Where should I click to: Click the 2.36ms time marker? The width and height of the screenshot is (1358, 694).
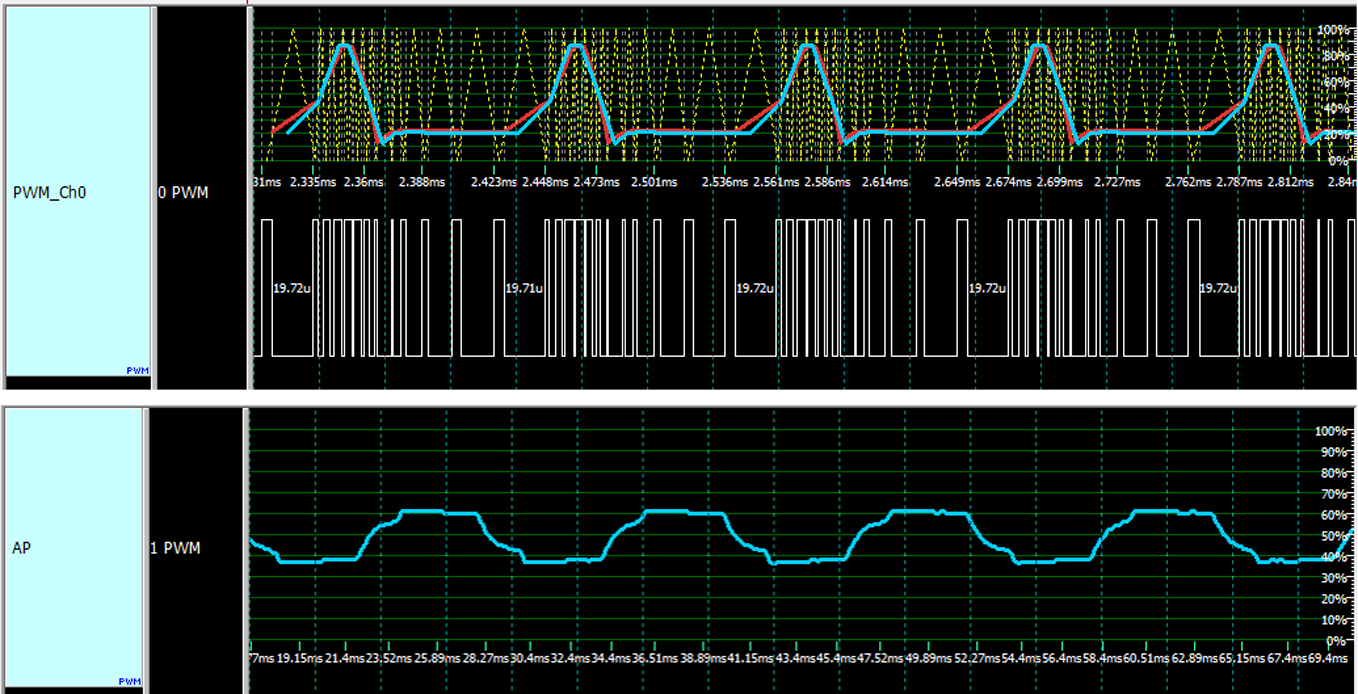362,182
